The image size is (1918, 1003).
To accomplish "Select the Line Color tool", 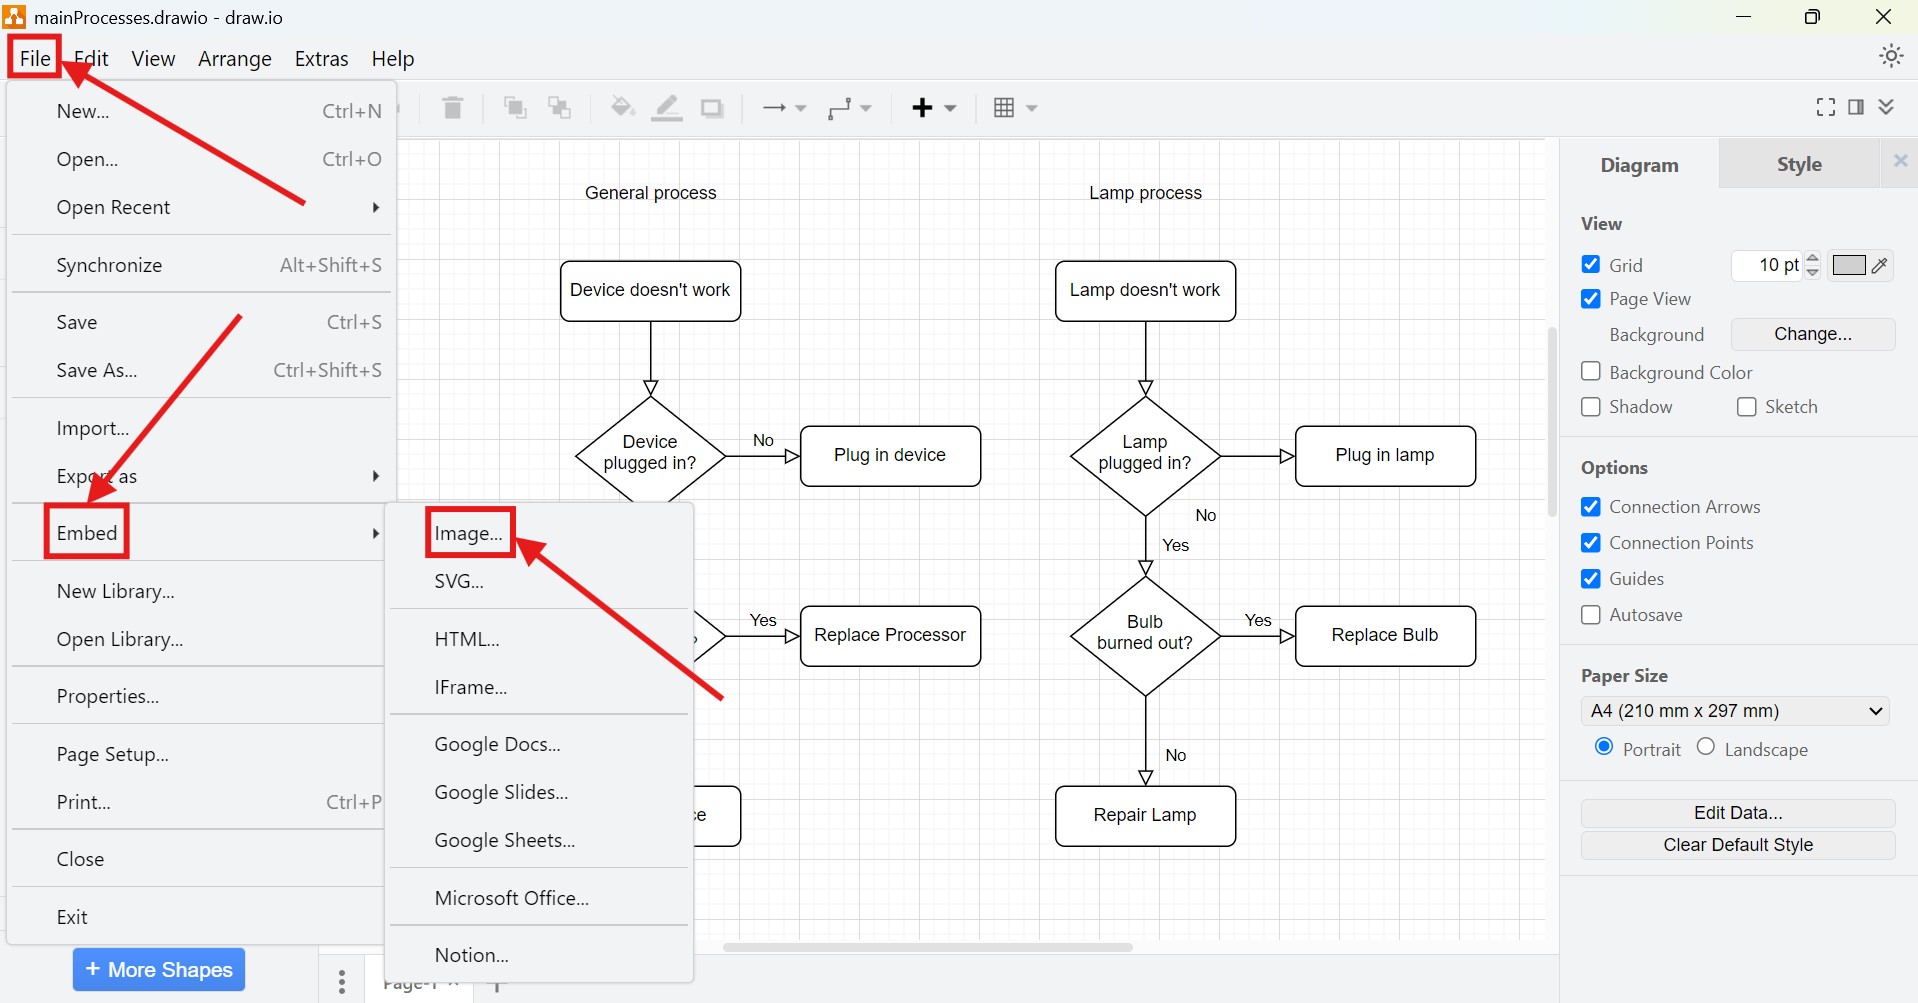I will (x=666, y=108).
